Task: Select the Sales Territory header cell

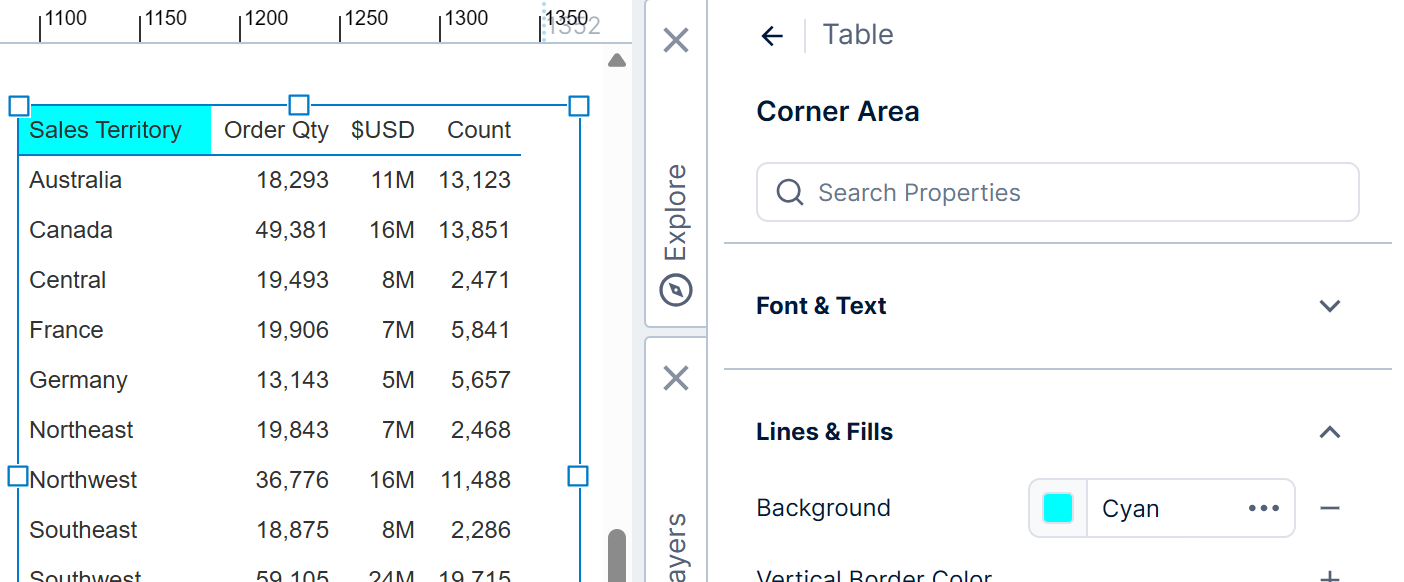Action: coord(106,130)
